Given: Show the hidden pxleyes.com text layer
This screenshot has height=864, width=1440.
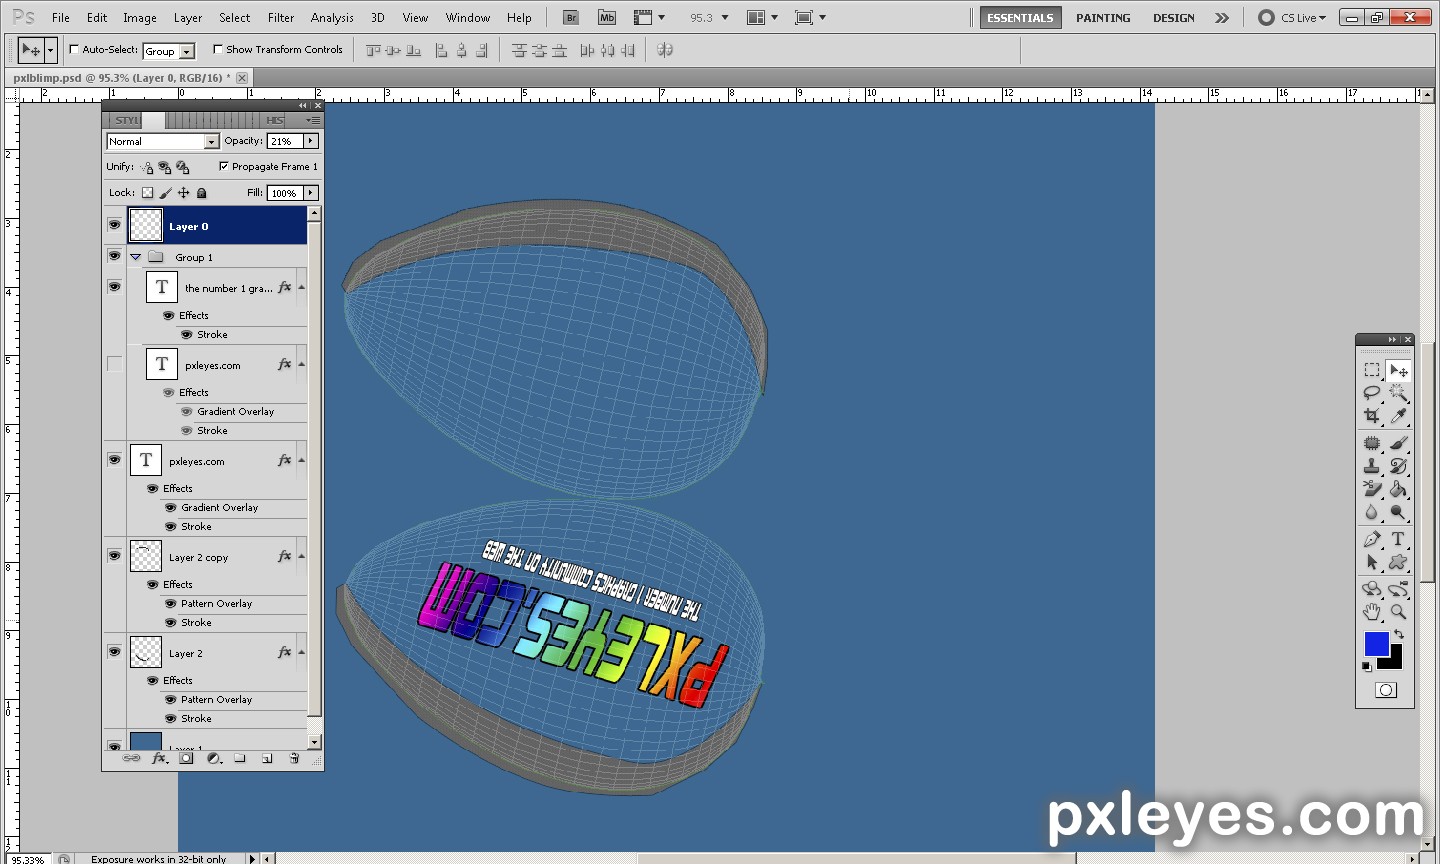Looking at the screenshot, I should 114,364.
